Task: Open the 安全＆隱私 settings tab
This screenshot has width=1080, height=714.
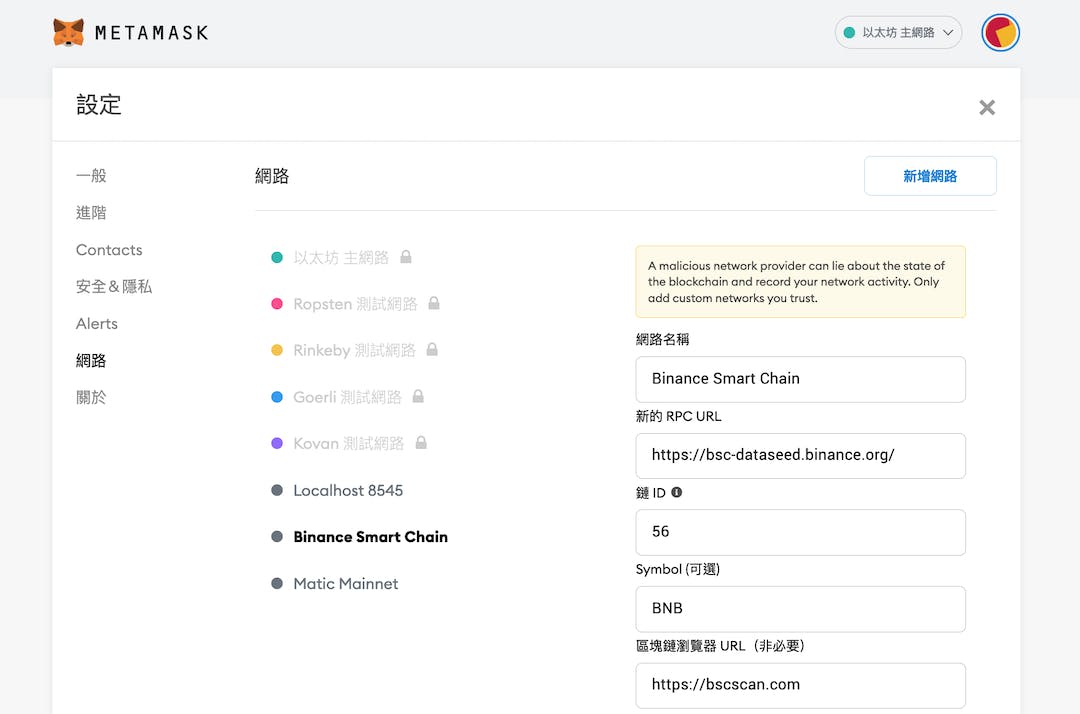Action: coord(114,286)
